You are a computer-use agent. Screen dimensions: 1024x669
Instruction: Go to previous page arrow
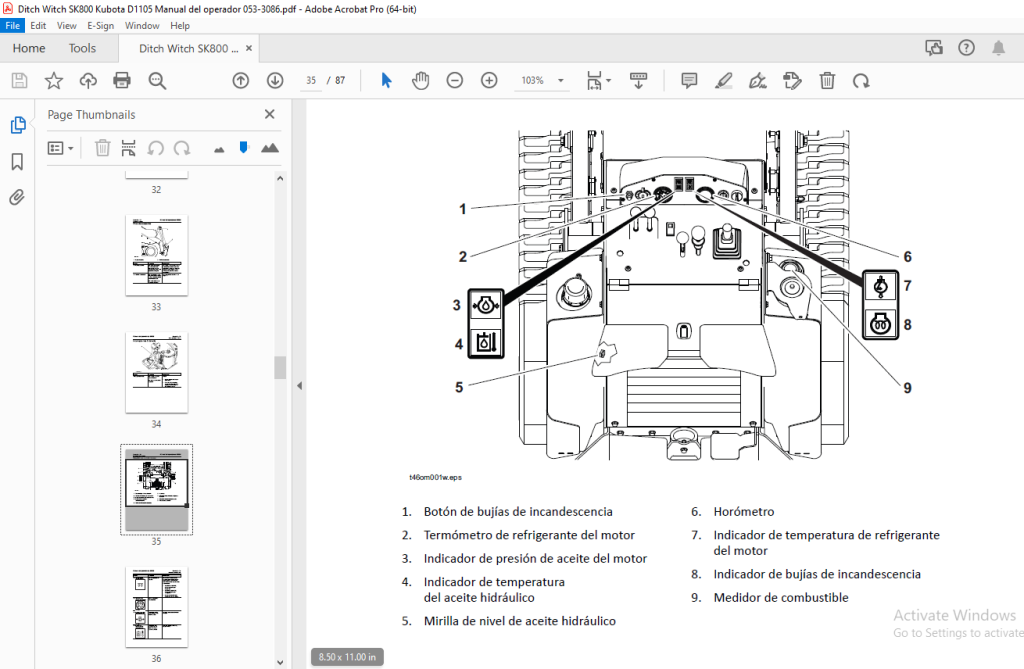(241, 80)
